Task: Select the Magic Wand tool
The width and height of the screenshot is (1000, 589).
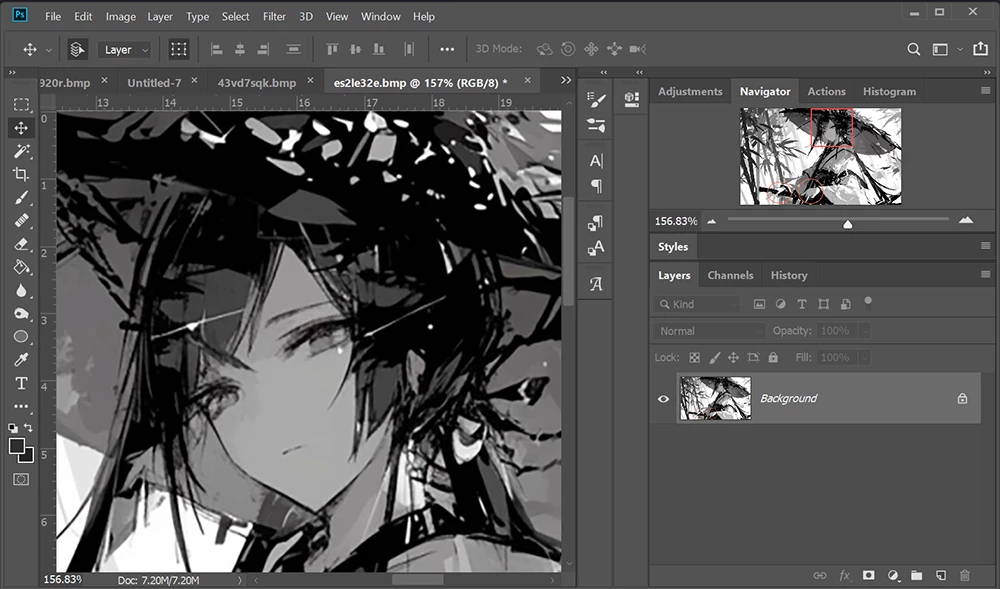Action: click(x=21, y=151)
